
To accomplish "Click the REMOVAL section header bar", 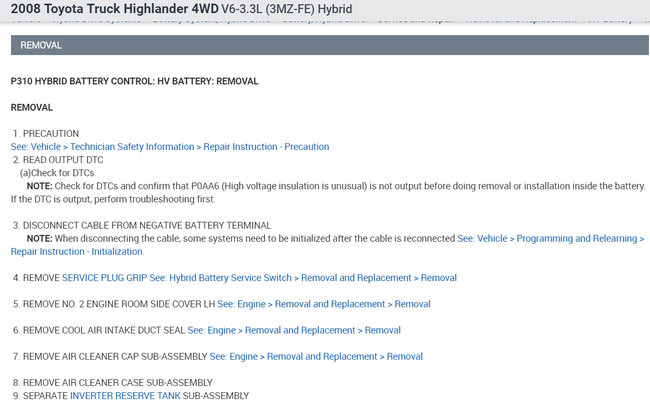I will pos(330,45).
